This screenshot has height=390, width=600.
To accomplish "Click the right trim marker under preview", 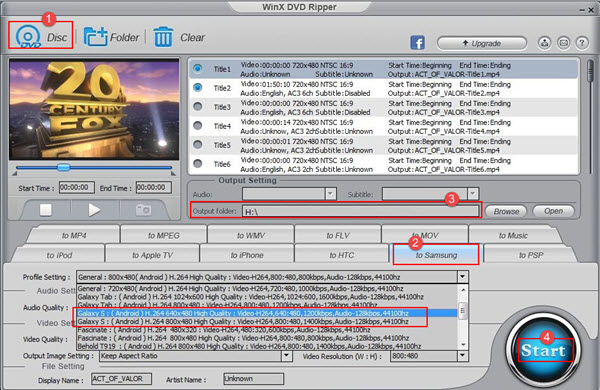I will (x=173, y=174).
